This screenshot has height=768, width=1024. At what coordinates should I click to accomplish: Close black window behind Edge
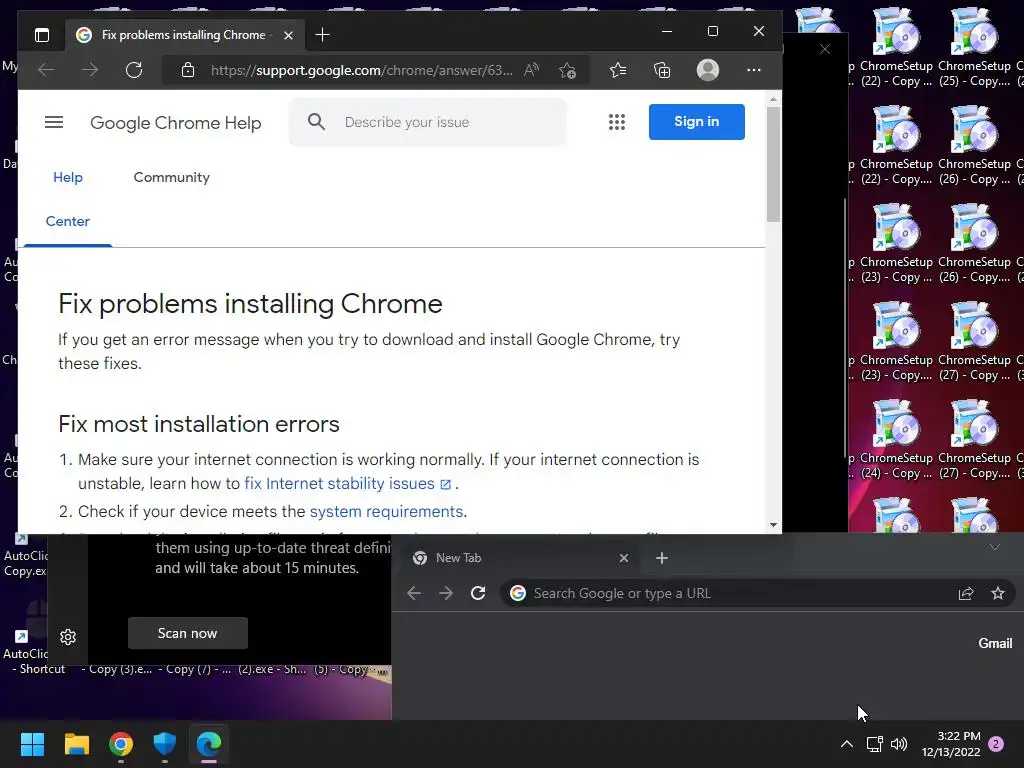click(x=825, y=49)
